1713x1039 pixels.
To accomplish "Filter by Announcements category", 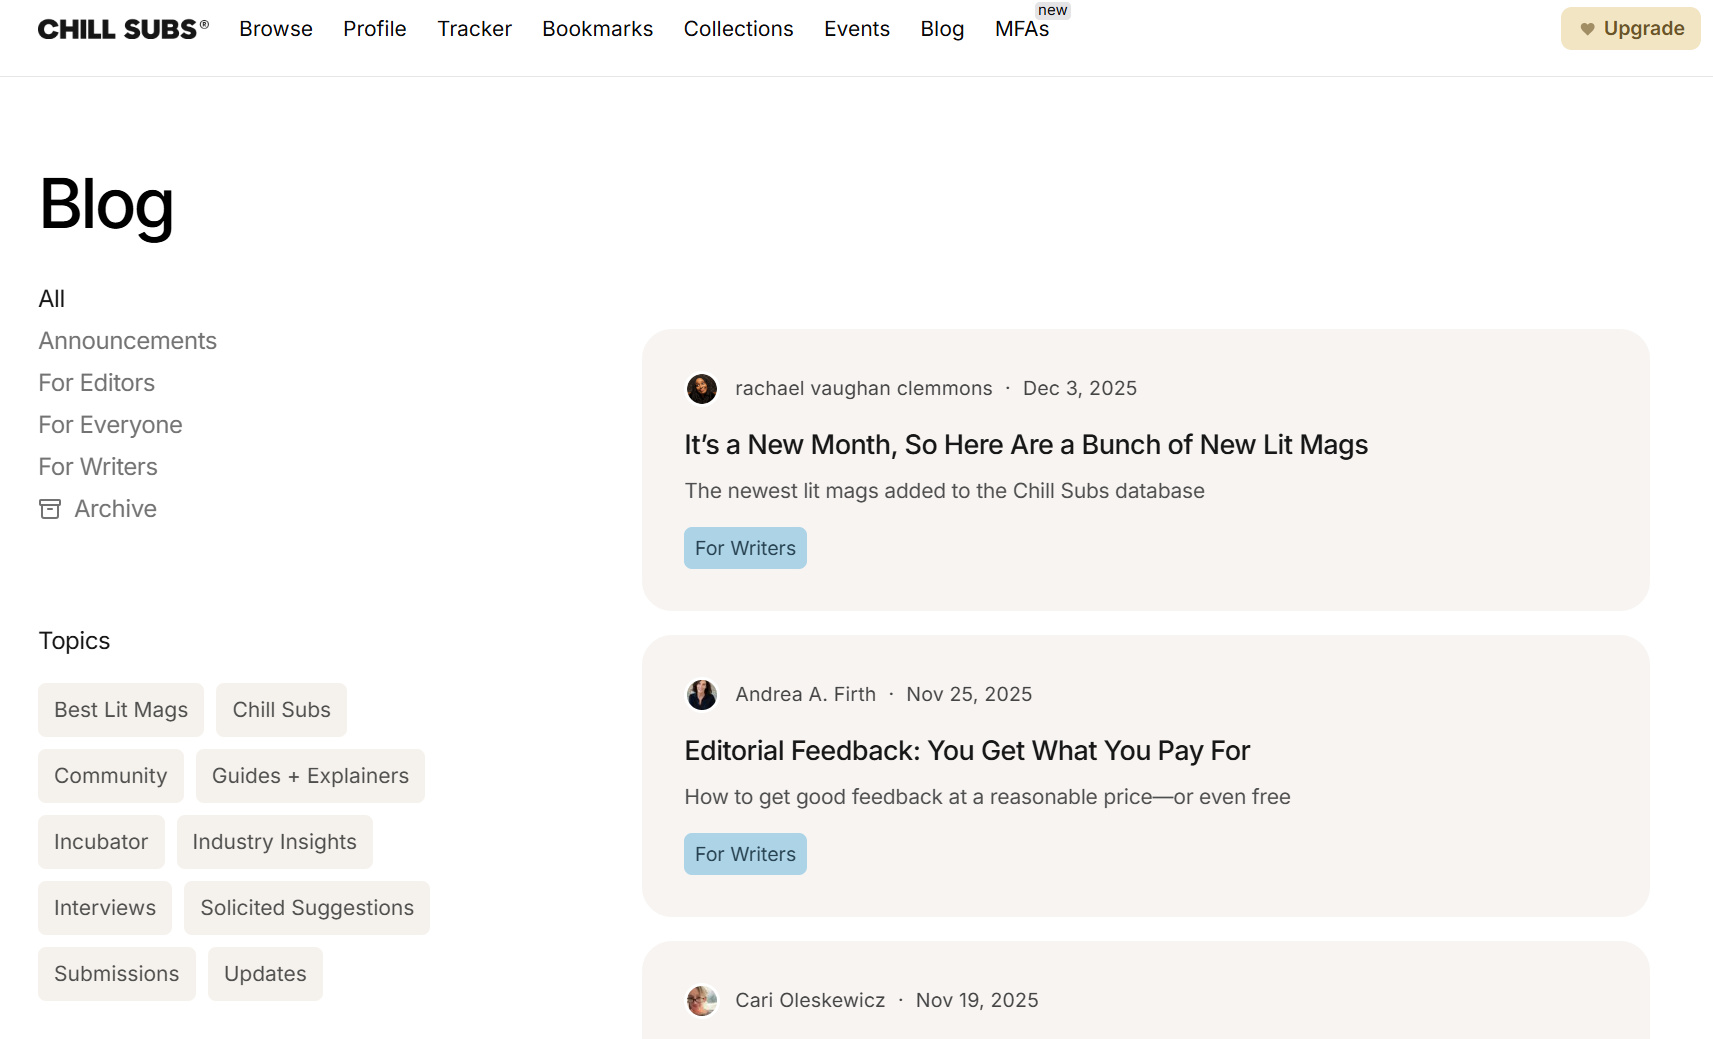I will pyautogui.click(x=128, y=341).
